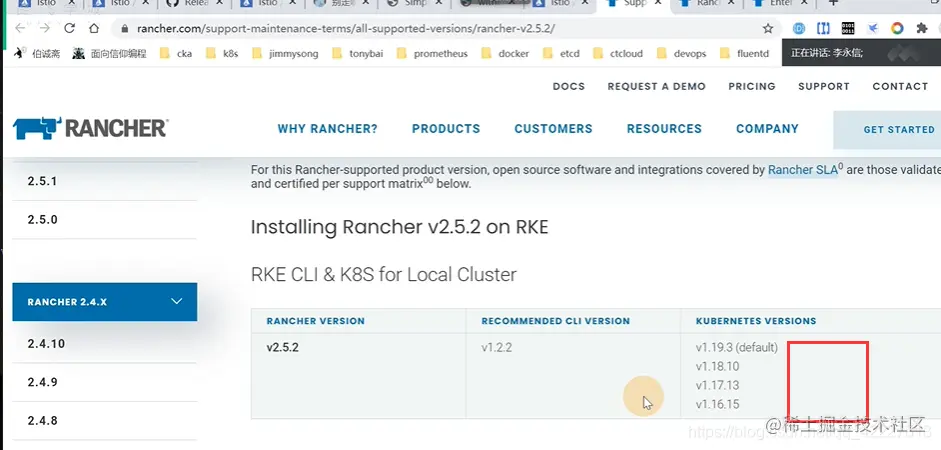Click the KUBERNETES VERSIONS column header
This screenshot has width=941, height=450.
click(756, 321)
